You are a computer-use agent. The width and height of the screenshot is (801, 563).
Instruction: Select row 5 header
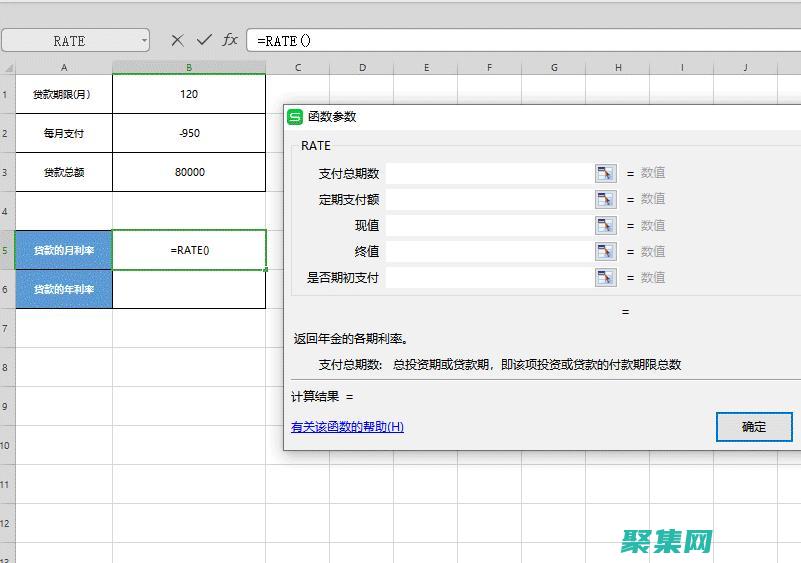tap(7, 250)
